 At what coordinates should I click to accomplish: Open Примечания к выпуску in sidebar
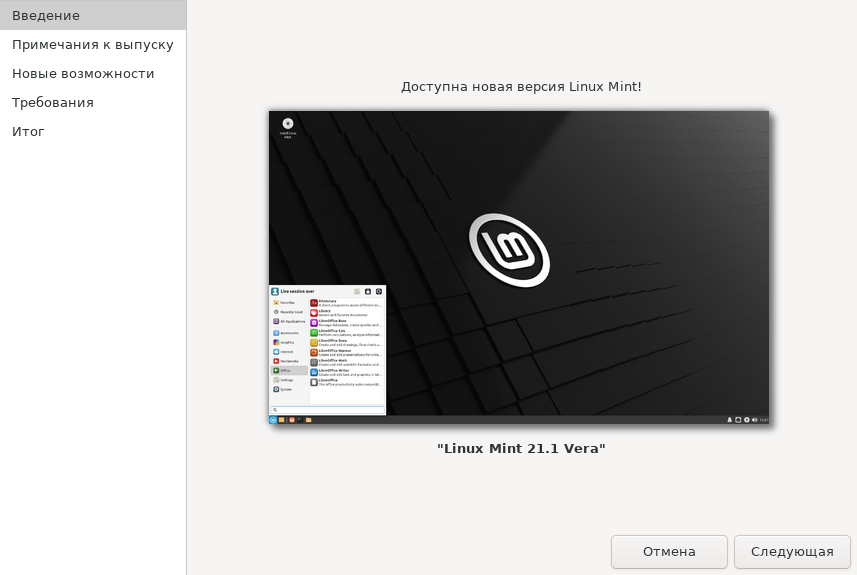tap(93, 44)
